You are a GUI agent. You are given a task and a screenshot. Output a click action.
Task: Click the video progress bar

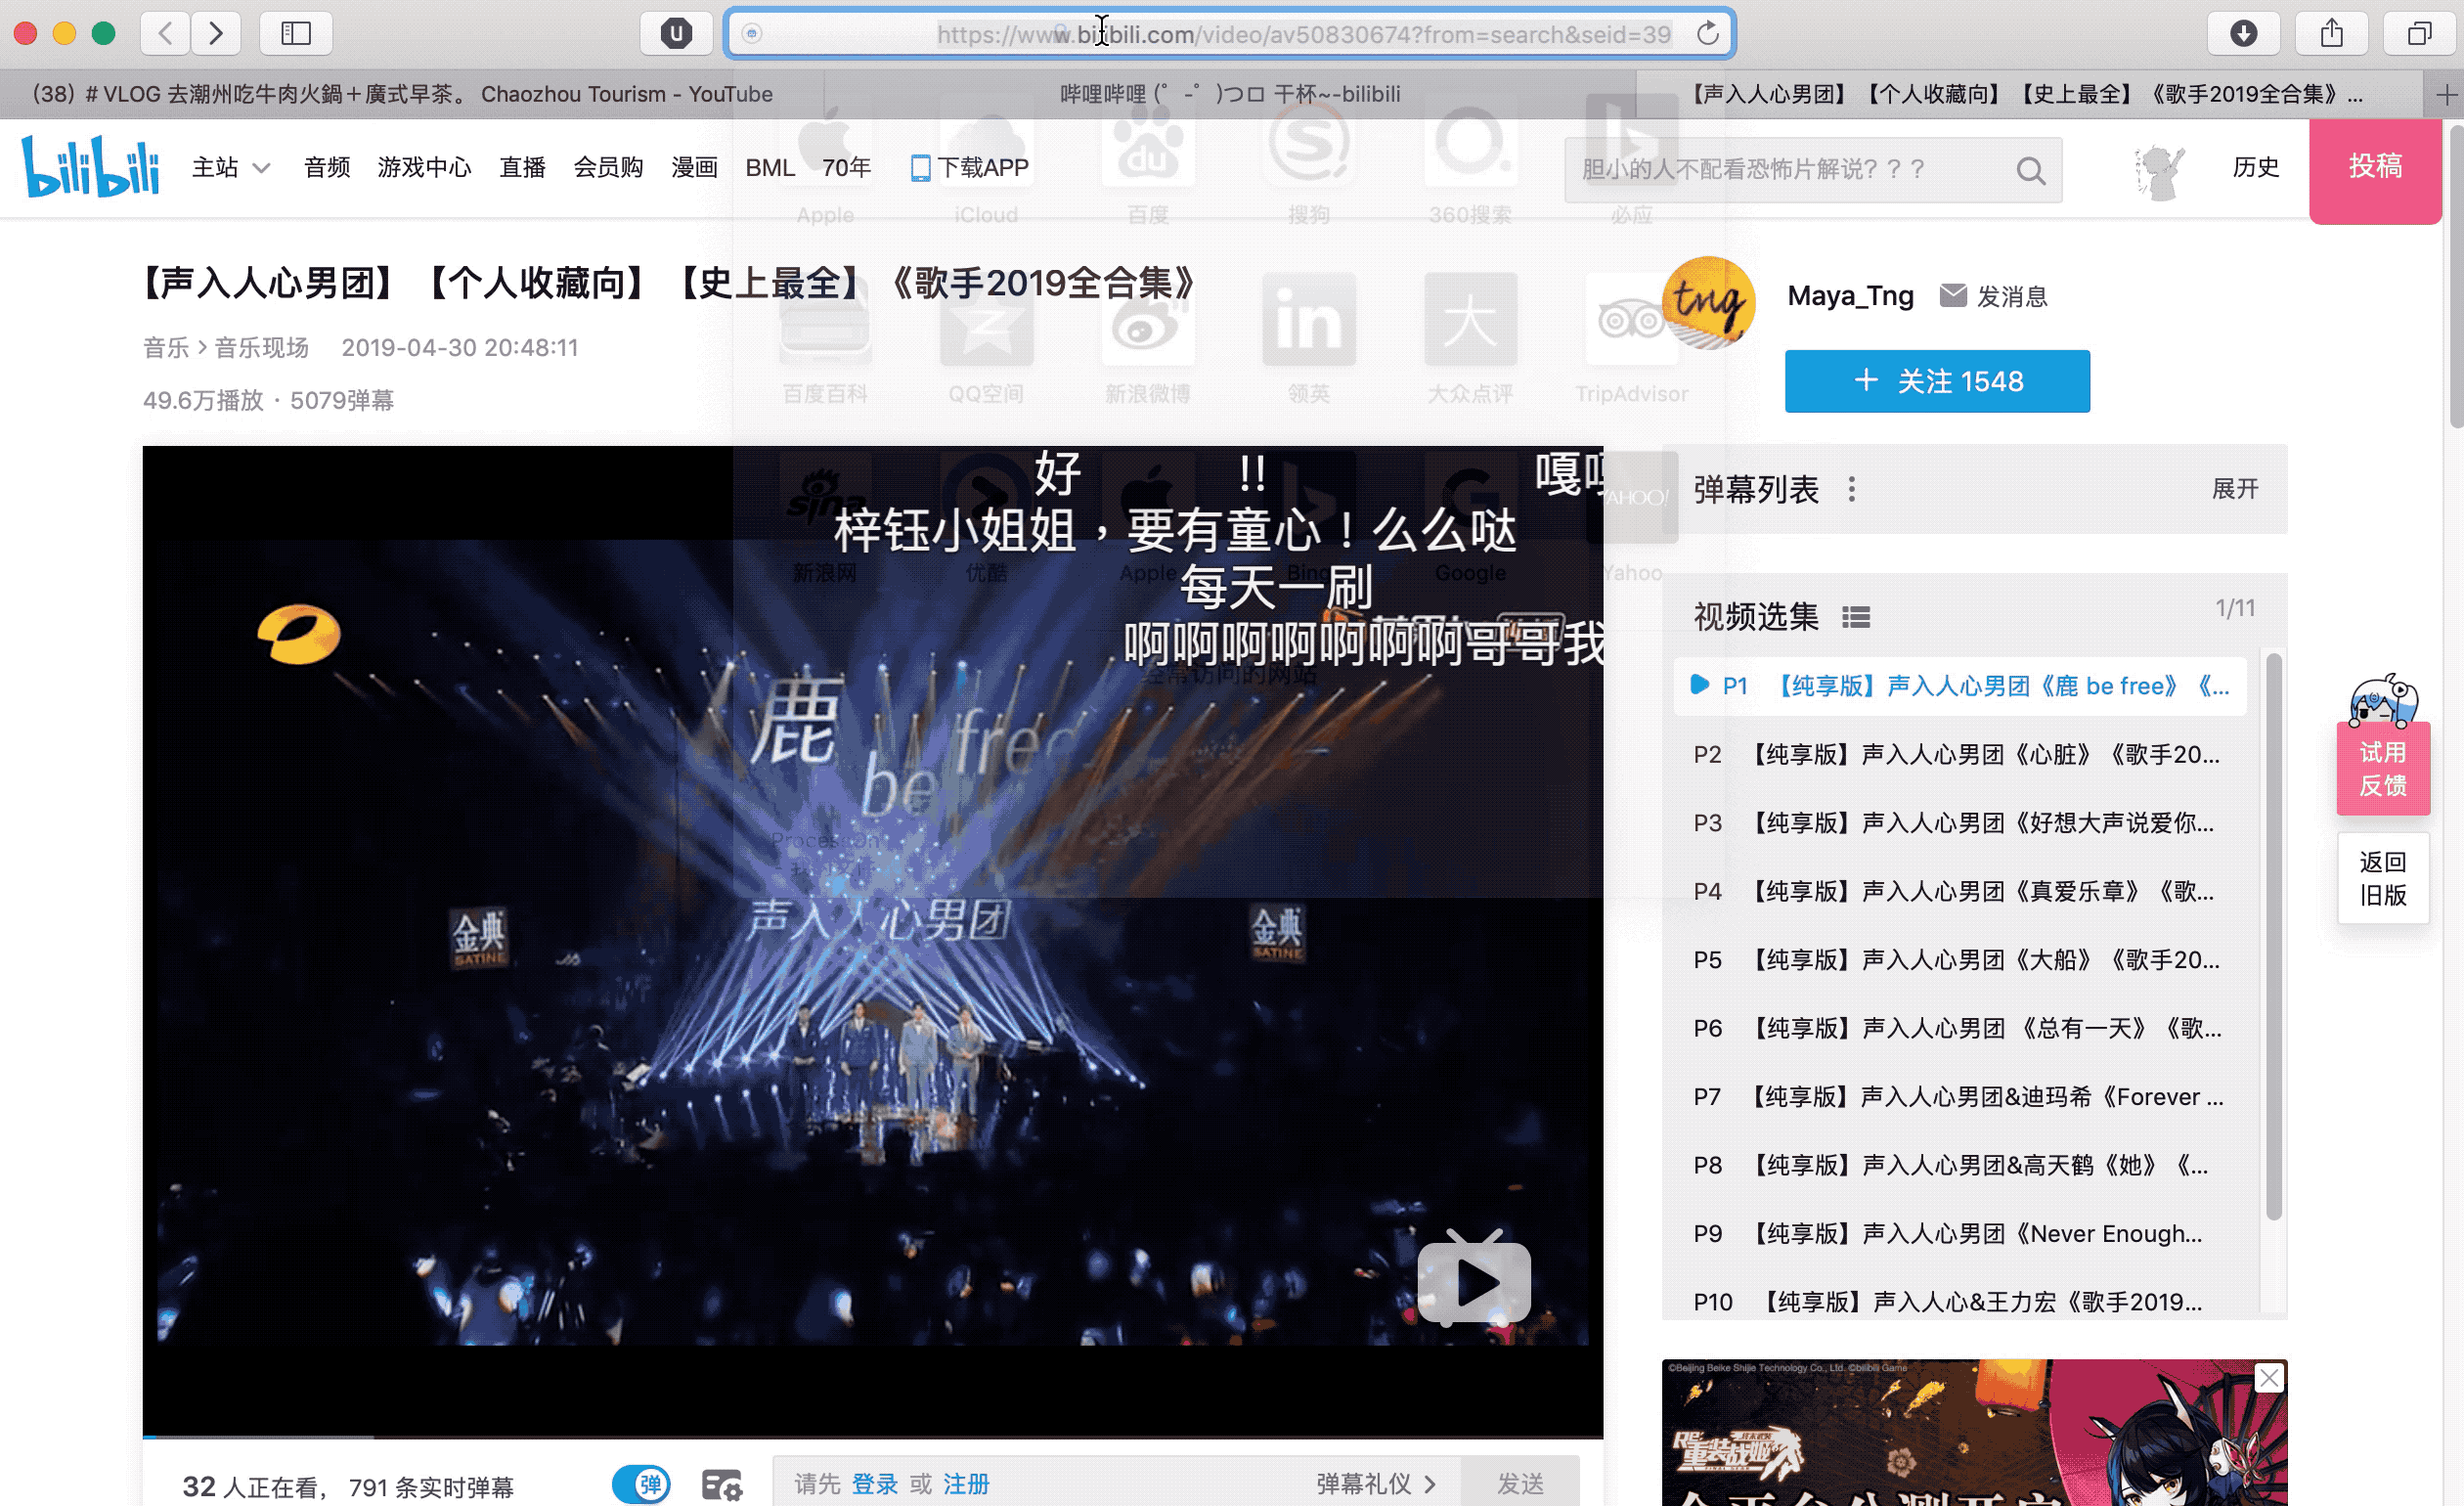click(x=872, y=1437)
